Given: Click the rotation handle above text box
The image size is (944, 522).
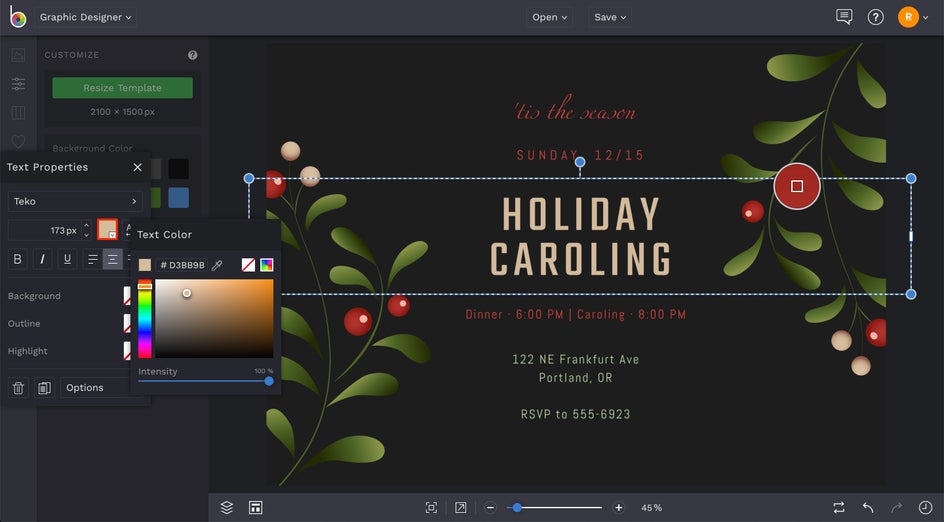Looking at the screenshot, I should coord(580,162).
